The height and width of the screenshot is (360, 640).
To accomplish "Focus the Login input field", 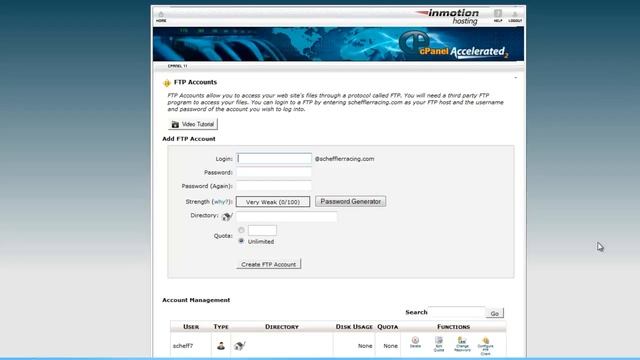I will click(274, 158).
